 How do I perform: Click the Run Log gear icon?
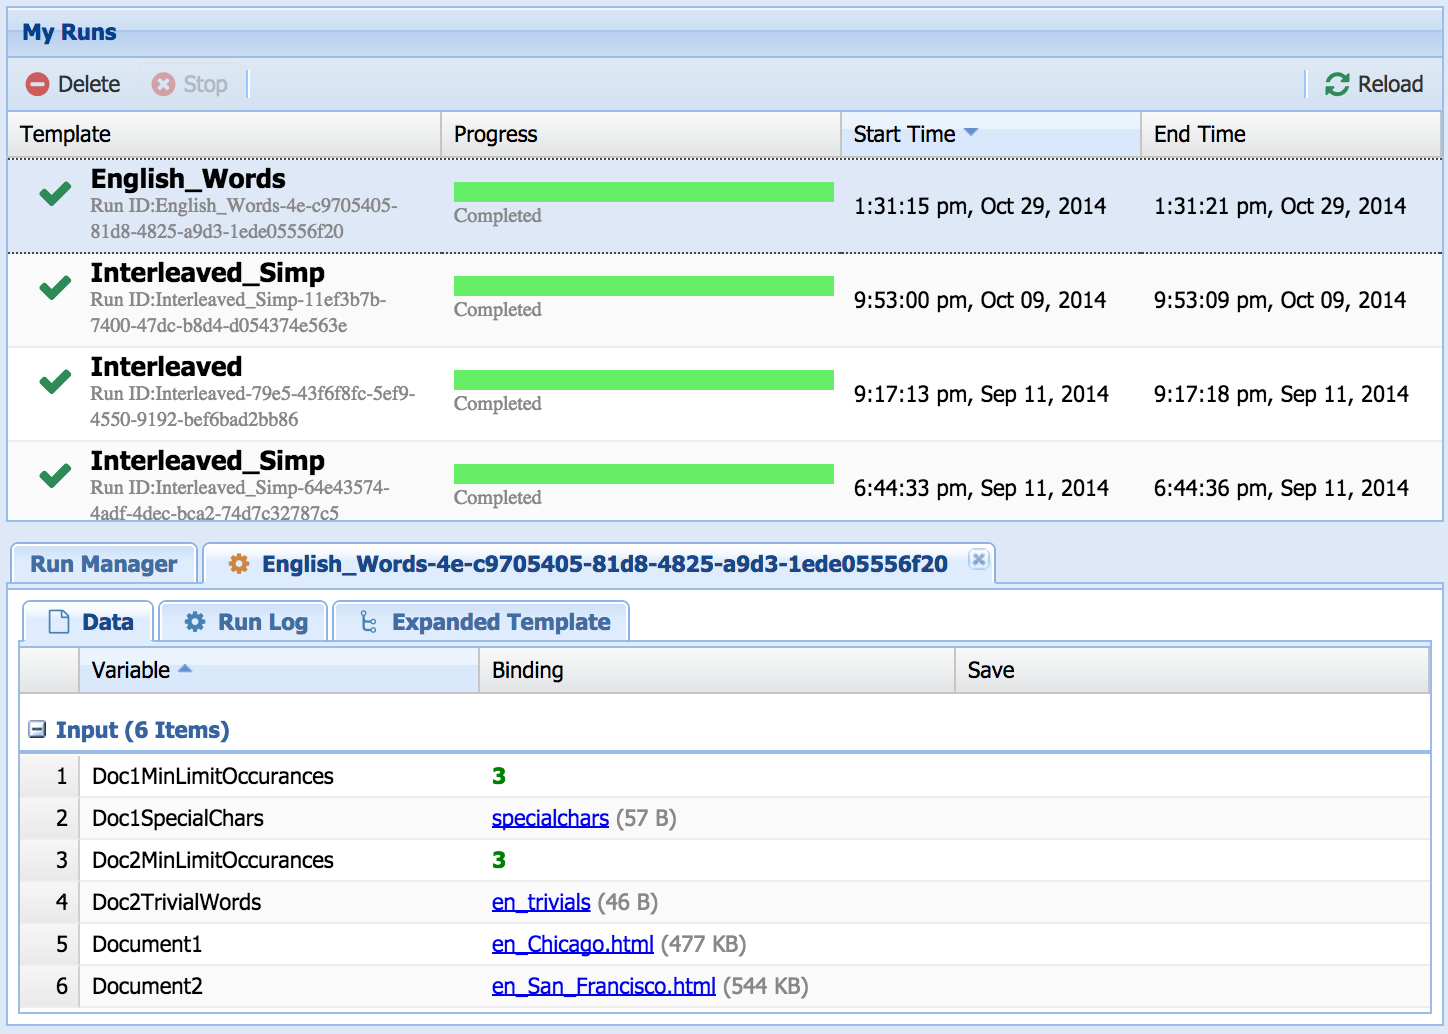195,622
